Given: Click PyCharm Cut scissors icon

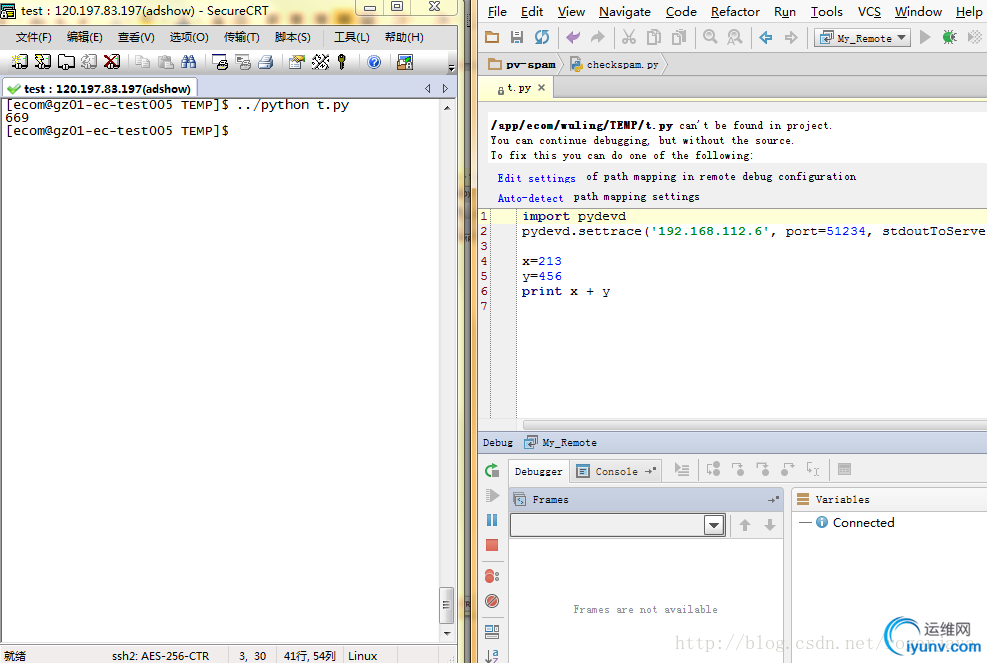Looking at the screenshot, I should [x=629, y=37].
